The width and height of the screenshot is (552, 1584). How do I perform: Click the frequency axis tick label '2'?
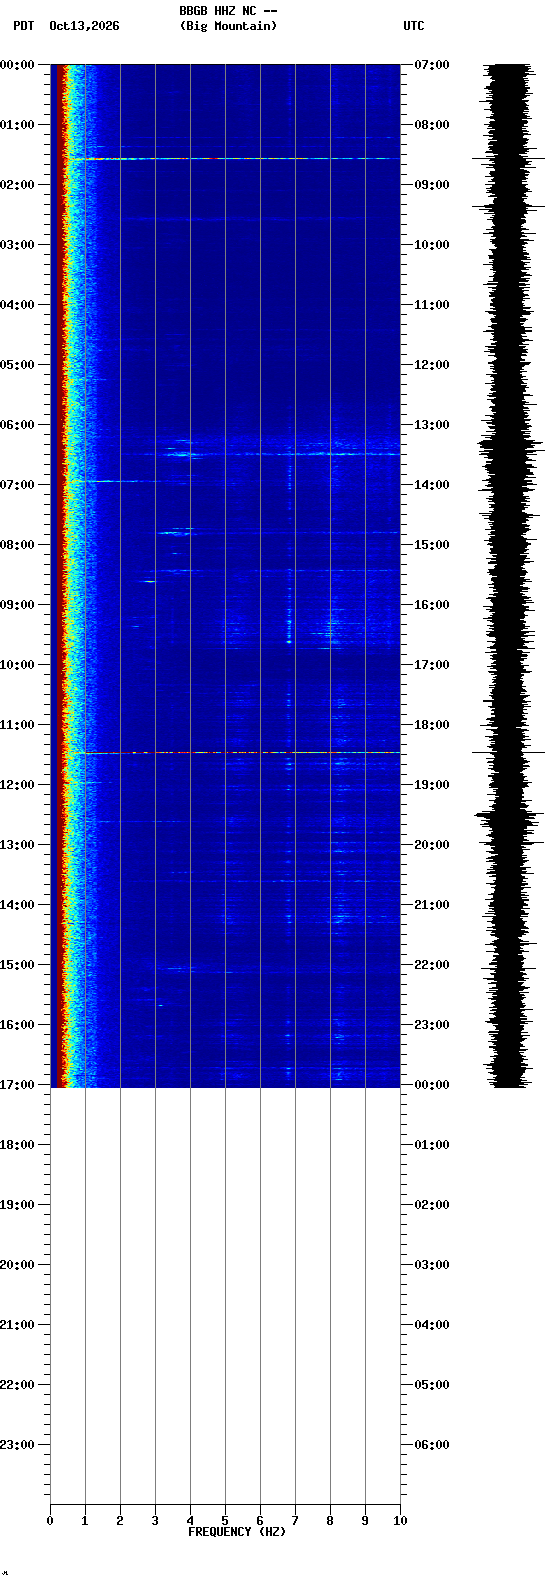120,1521
